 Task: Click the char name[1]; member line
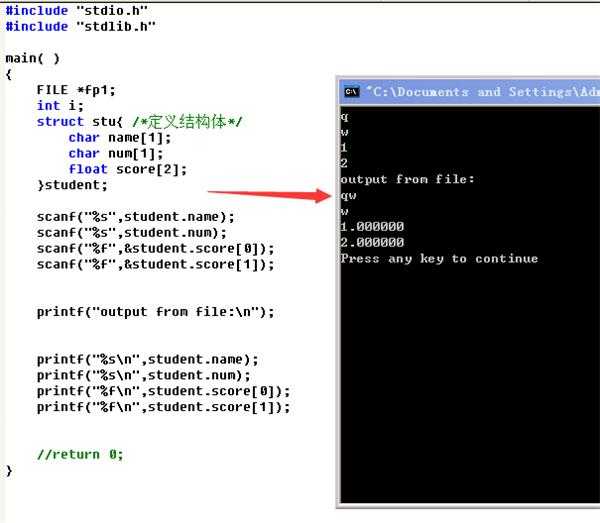(x=112, y=138)
